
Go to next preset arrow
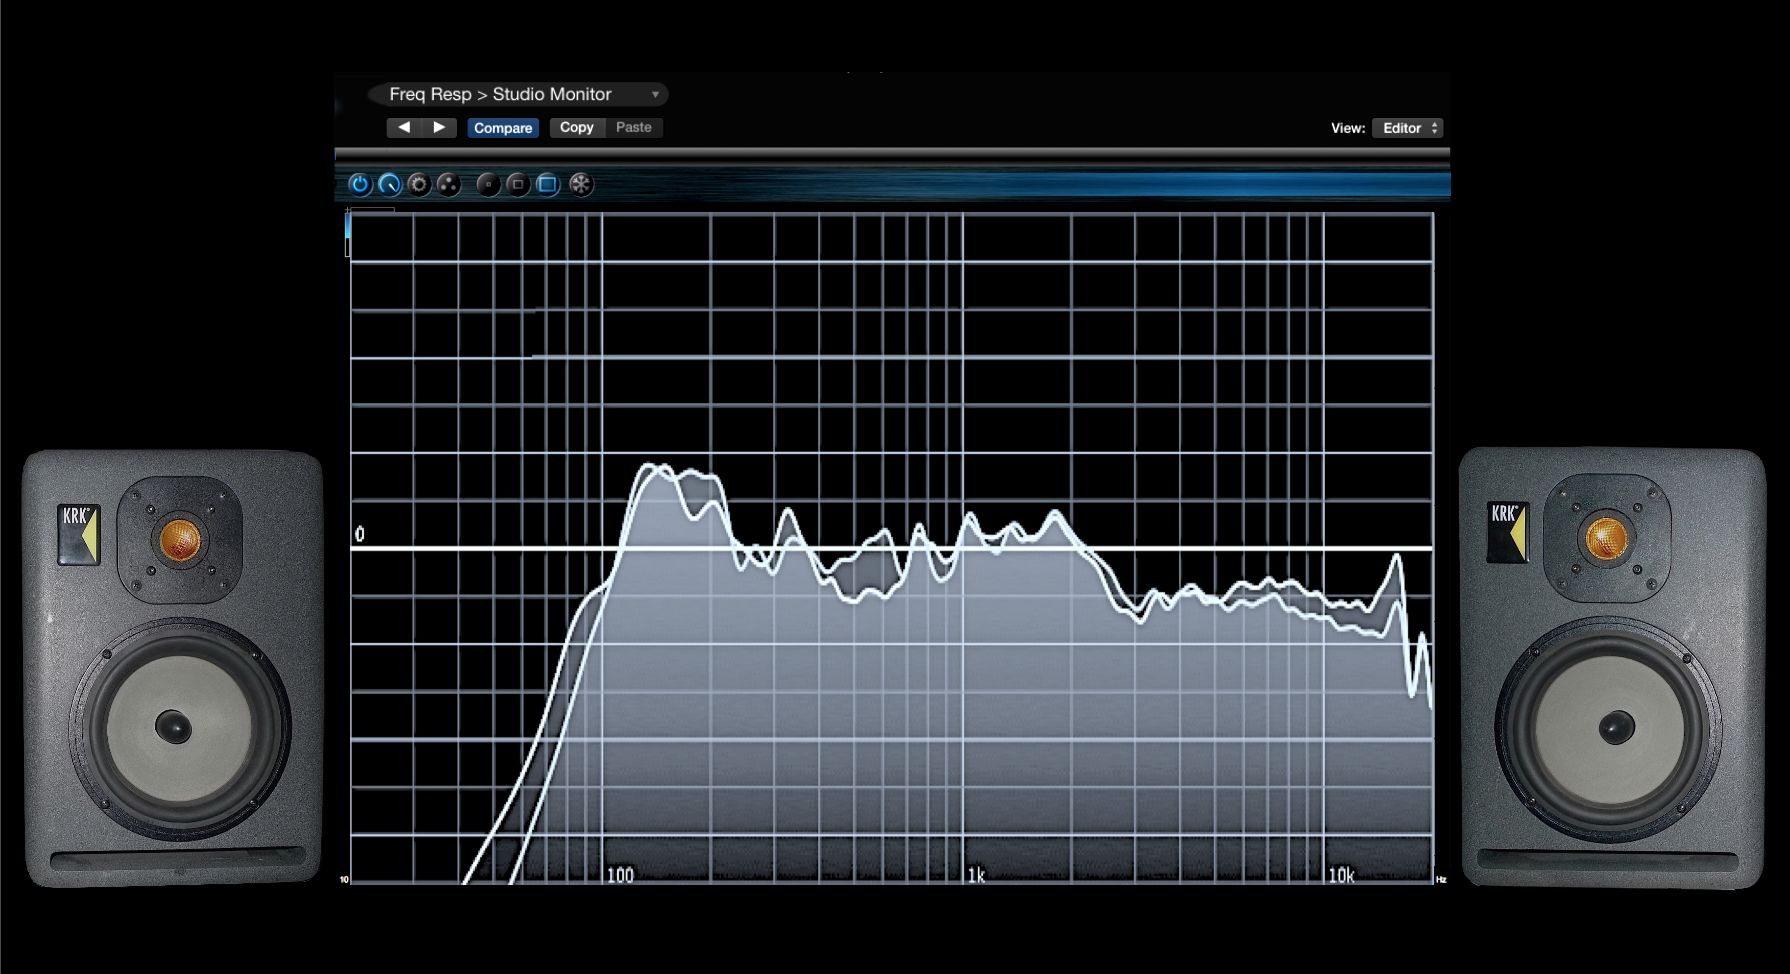[x=439, y=127]
